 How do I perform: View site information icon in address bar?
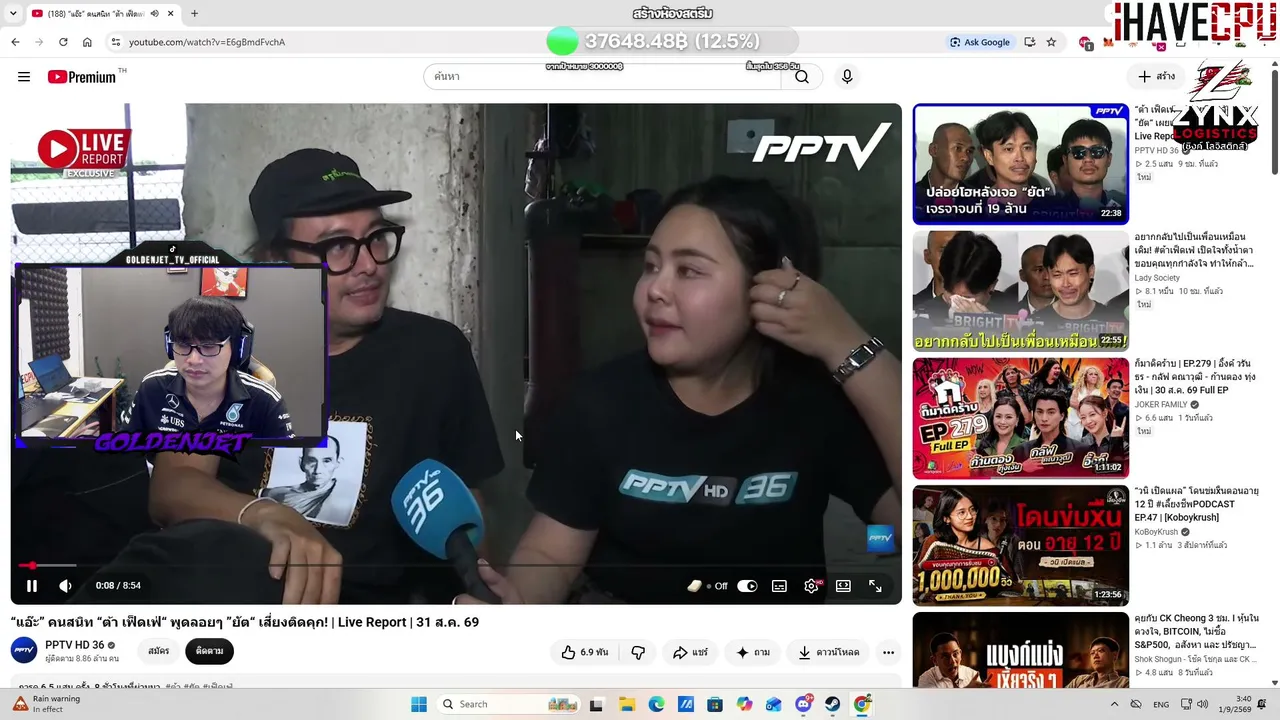115,42
